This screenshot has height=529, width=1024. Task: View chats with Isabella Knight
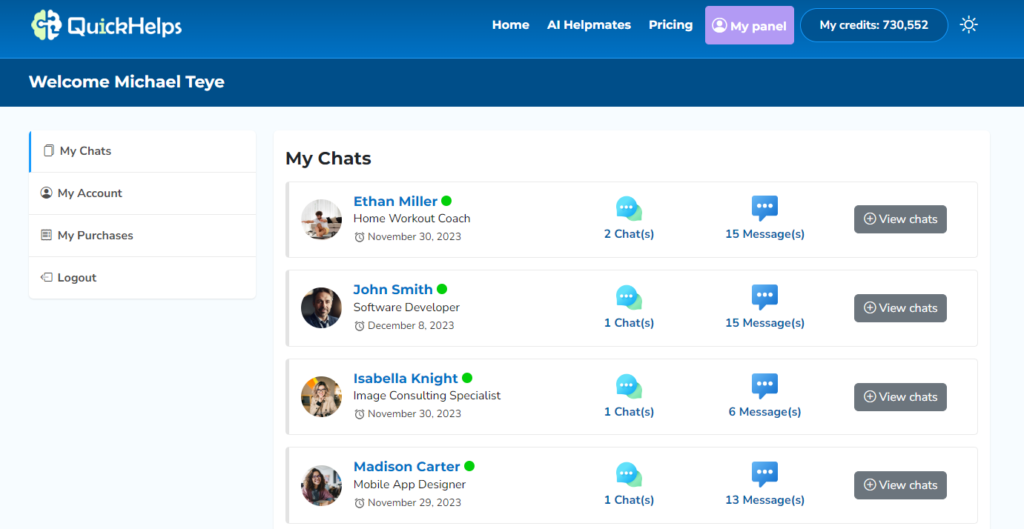[900, 397]
